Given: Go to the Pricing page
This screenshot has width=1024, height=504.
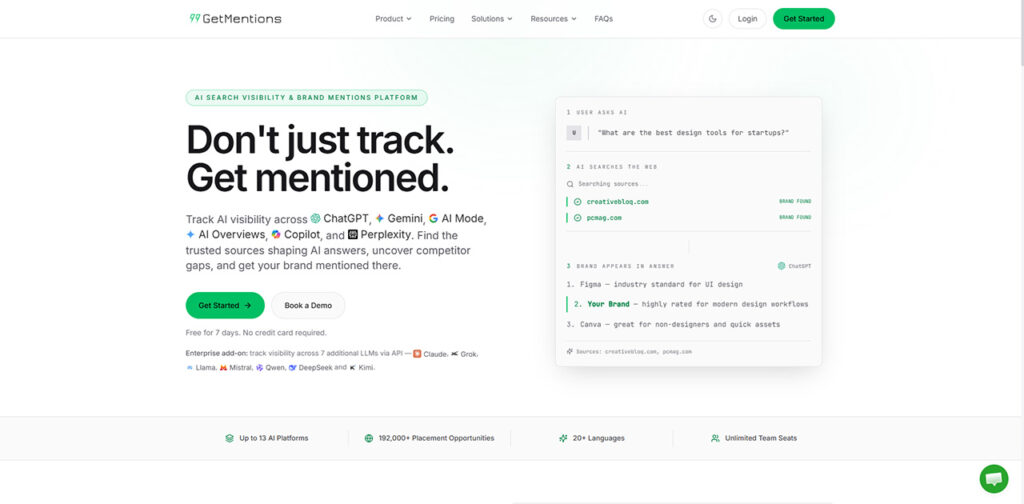Looking at the screenshot, I should tap(441, 19).
